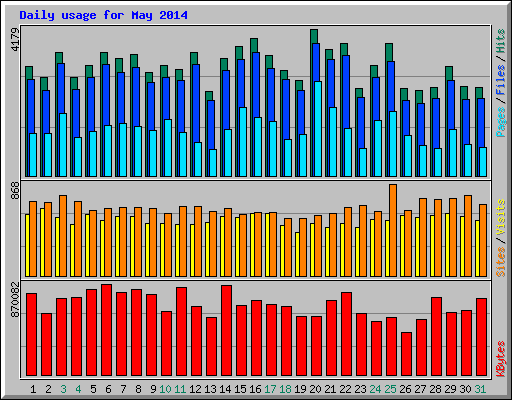
Task: Click green weekend day label 31
Action: [480, 389]
